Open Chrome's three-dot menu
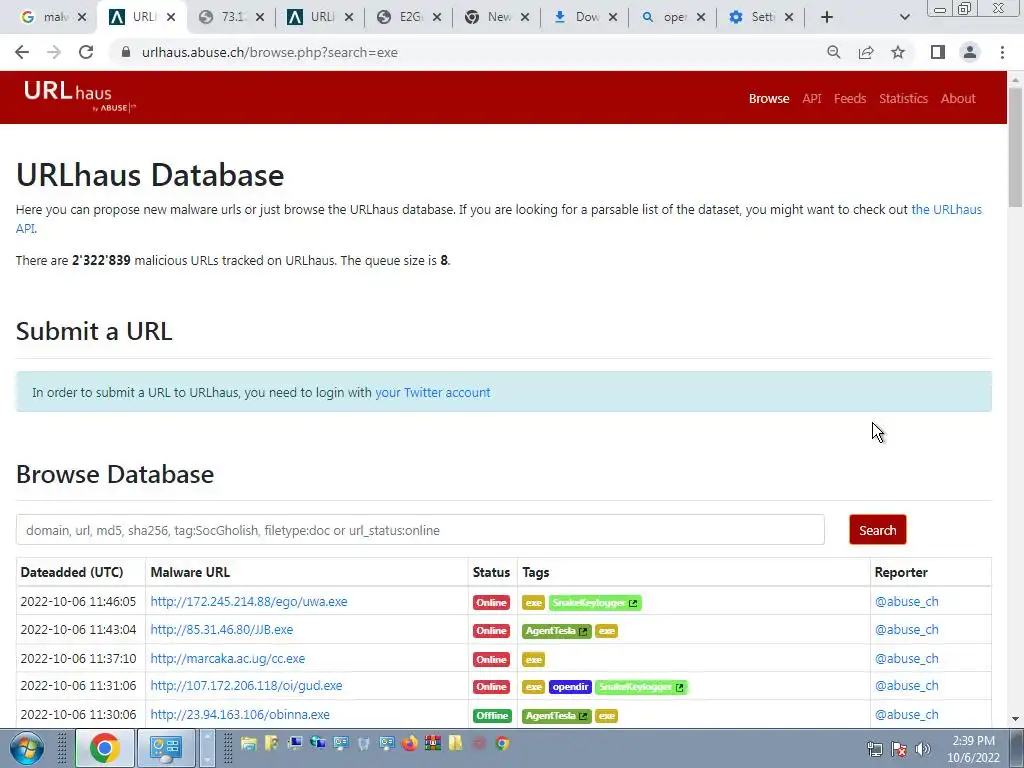1024x768 pixels. click(x=1002, y=52)
